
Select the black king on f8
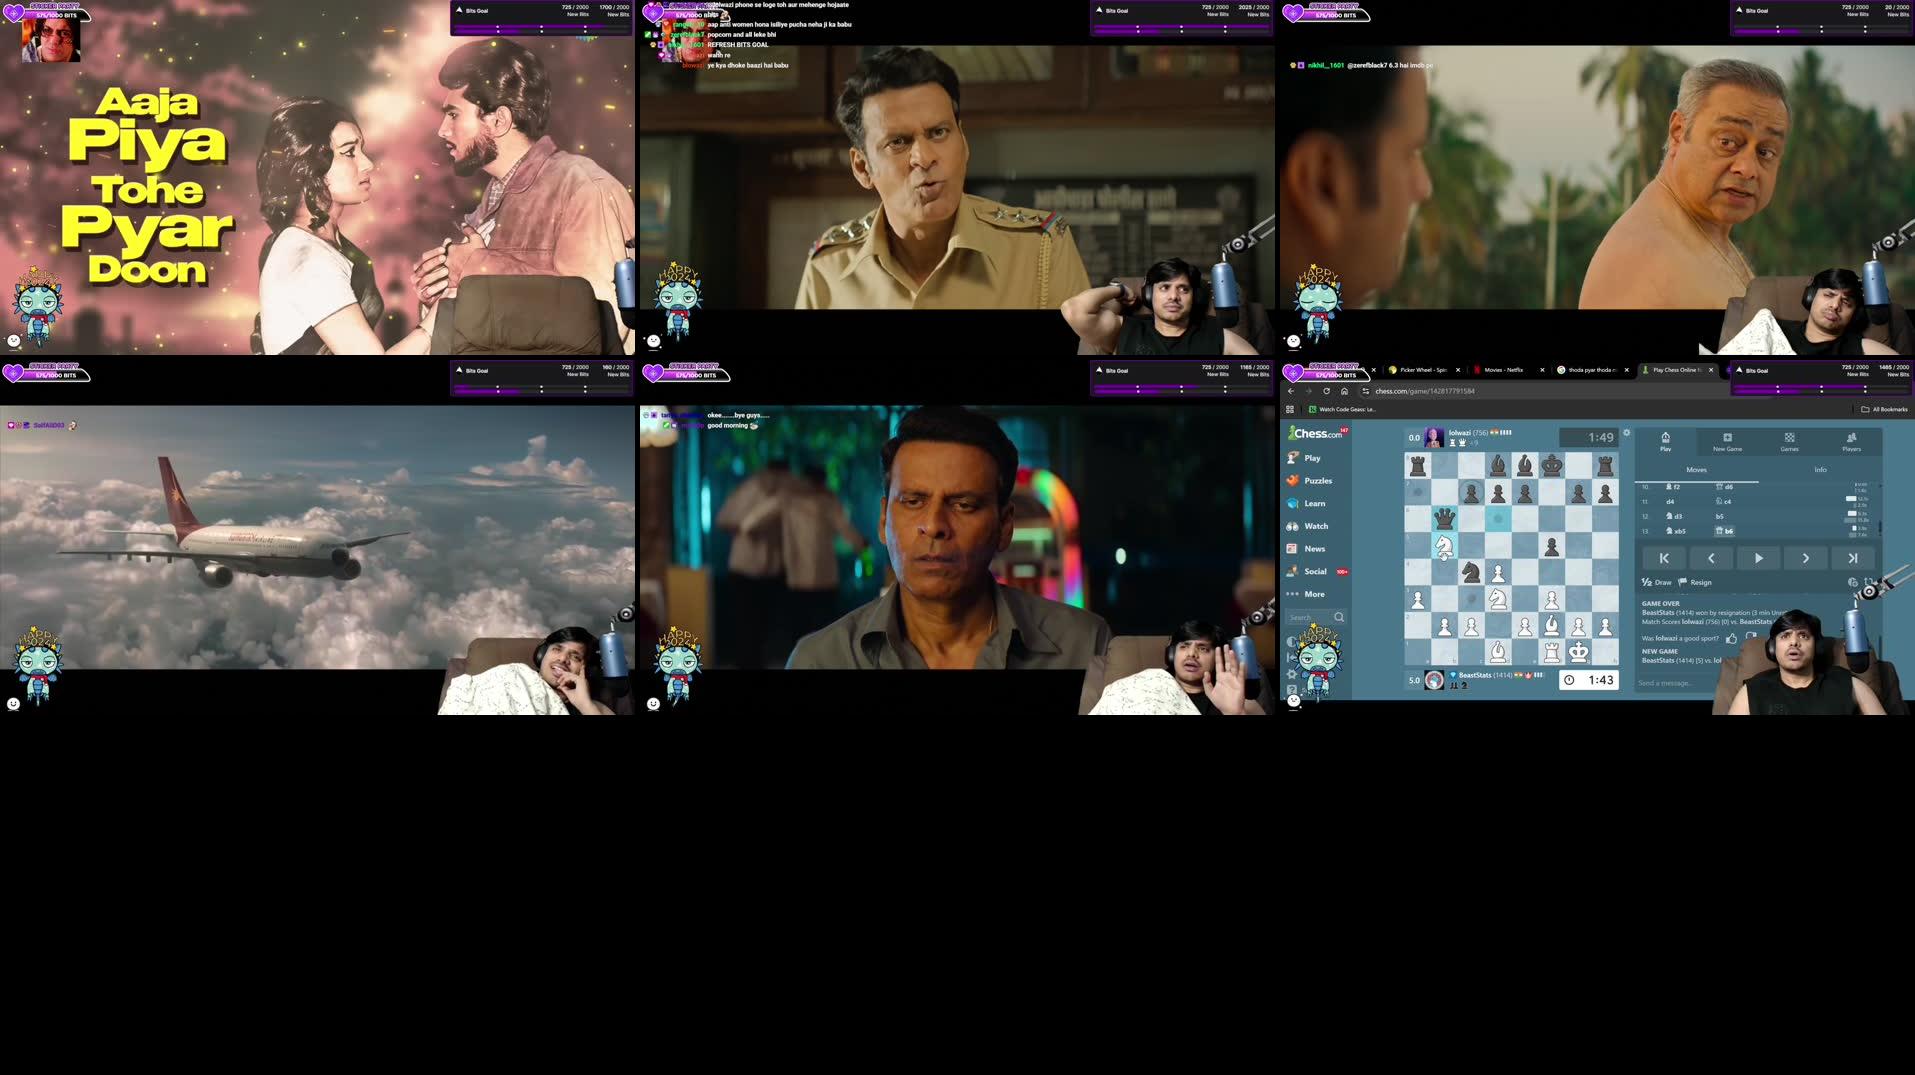(x=1552, y=465)
